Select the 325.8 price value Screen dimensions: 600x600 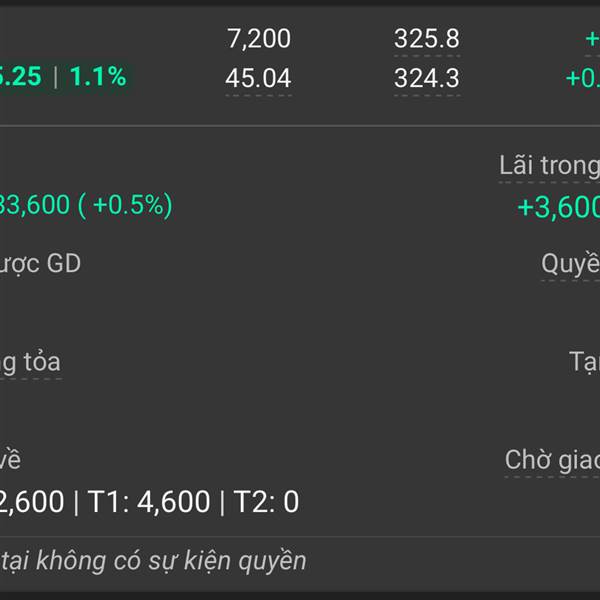427,39
